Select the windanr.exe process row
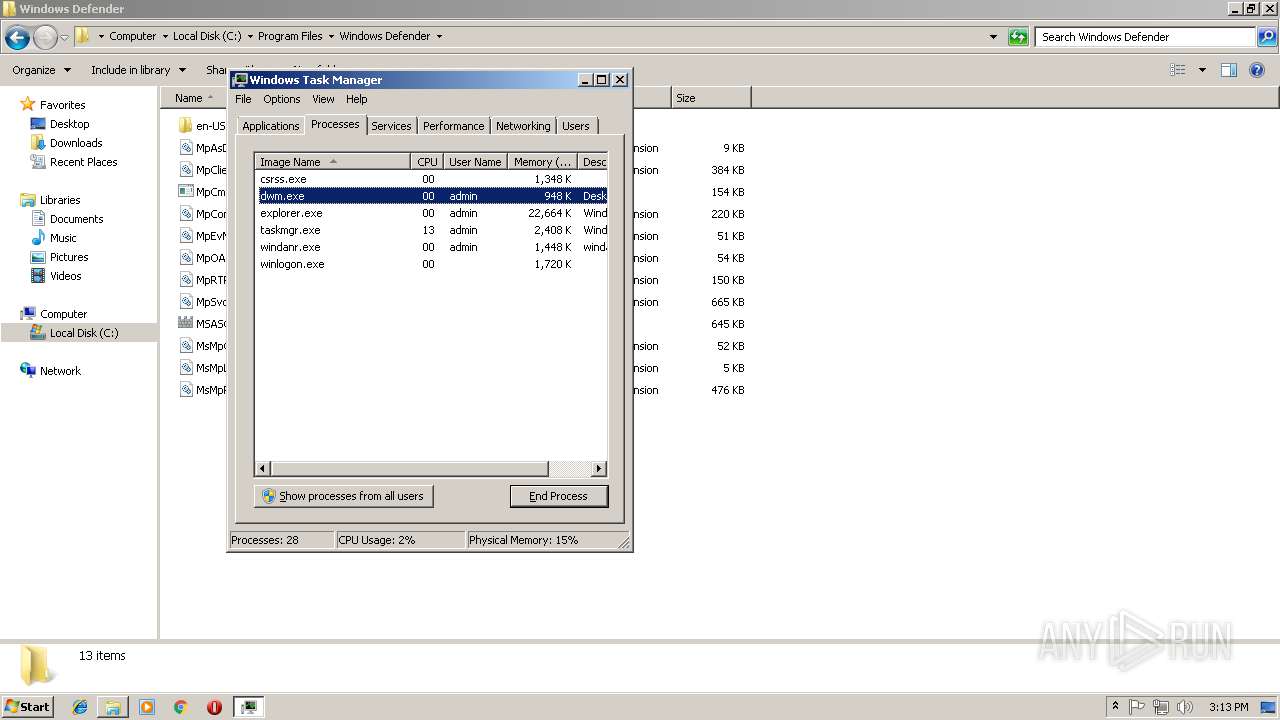This screenshot has width=1280, height=720. tap(431, 247)
